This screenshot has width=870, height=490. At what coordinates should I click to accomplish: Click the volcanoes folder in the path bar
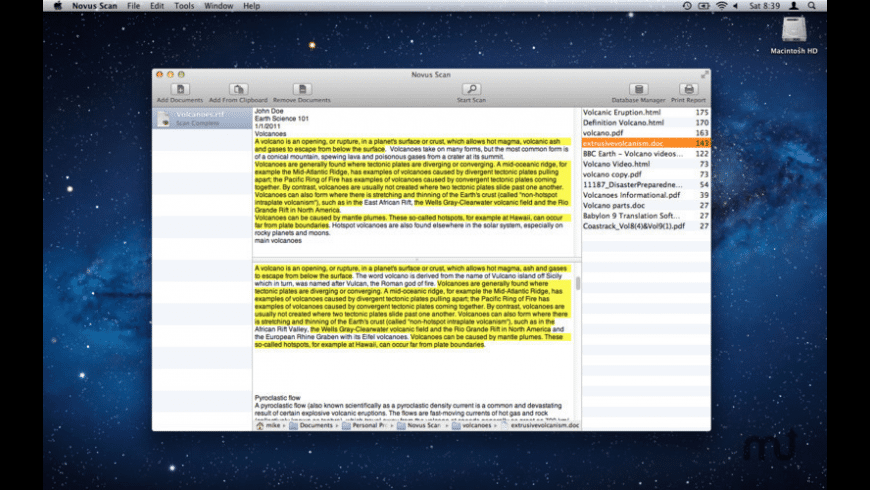click(472, 426)
